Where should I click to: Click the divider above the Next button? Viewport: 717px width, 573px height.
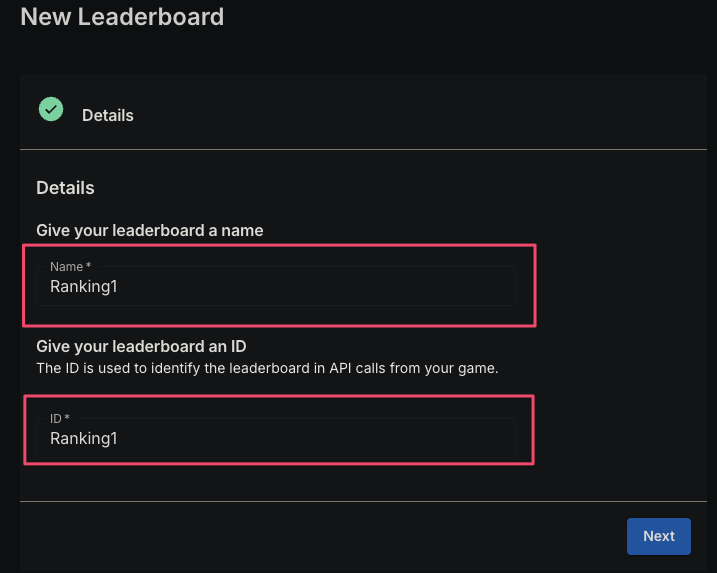point(363,501)
